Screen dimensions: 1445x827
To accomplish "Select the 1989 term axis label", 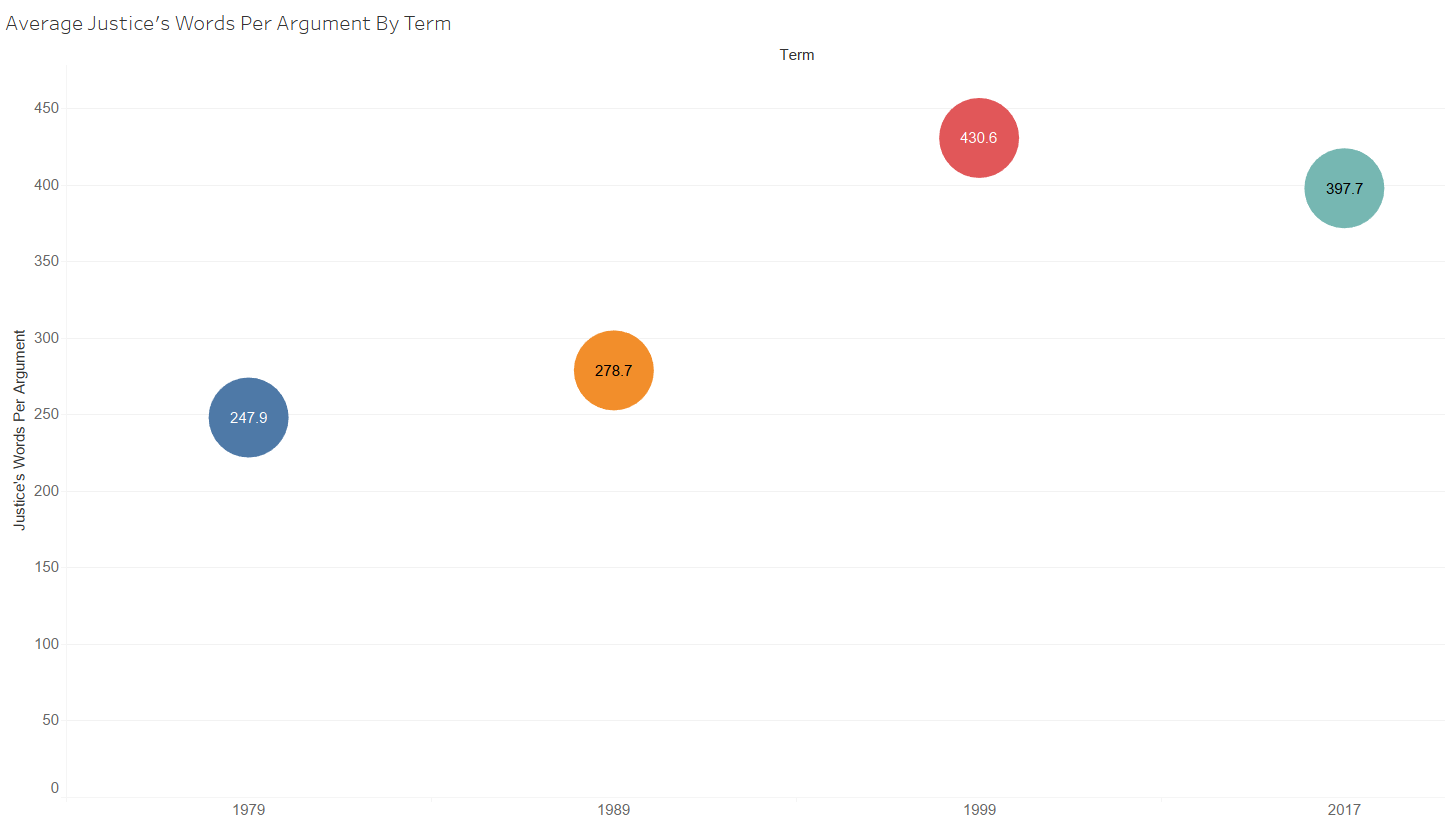I will 613,809.
